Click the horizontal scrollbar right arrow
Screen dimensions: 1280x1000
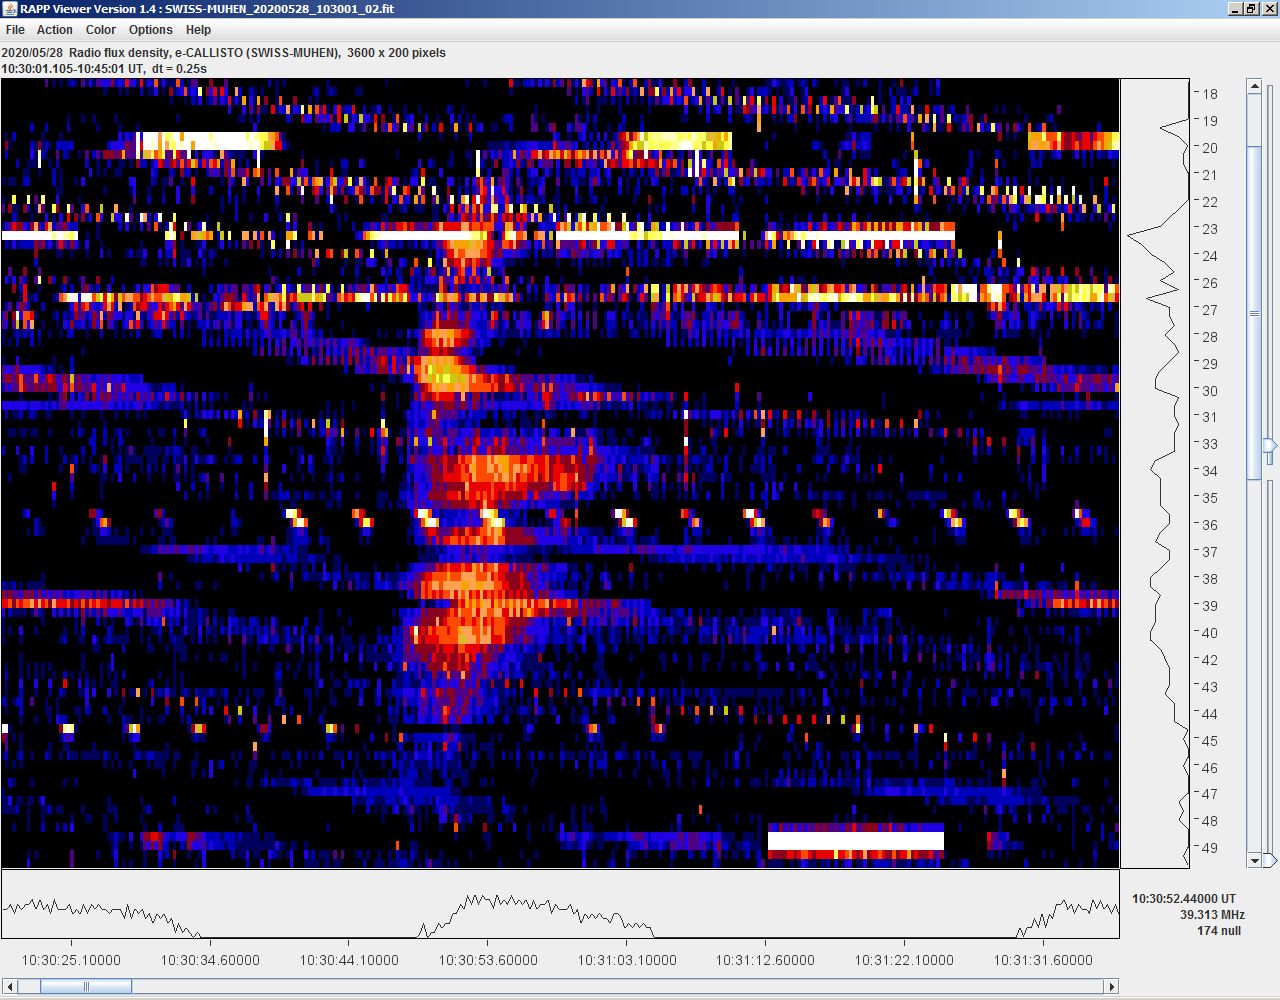click(1111, 987)
